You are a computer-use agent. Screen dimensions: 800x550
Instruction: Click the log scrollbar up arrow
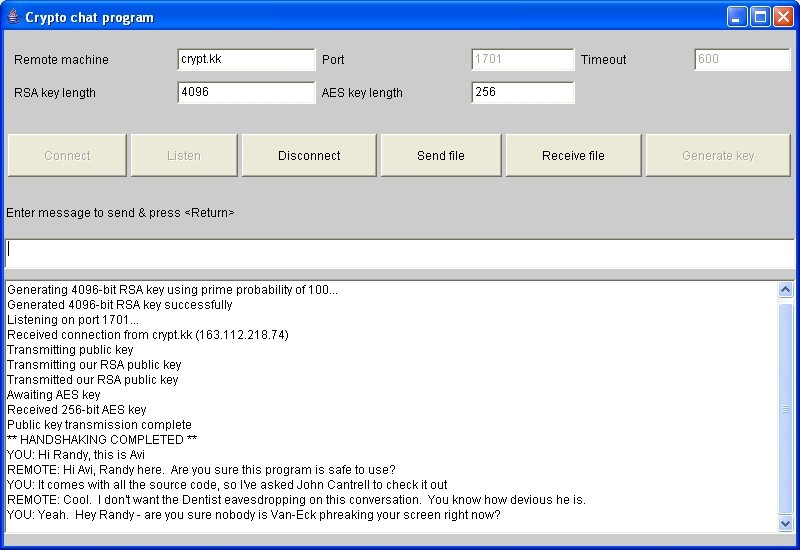[x=785, y=290]
